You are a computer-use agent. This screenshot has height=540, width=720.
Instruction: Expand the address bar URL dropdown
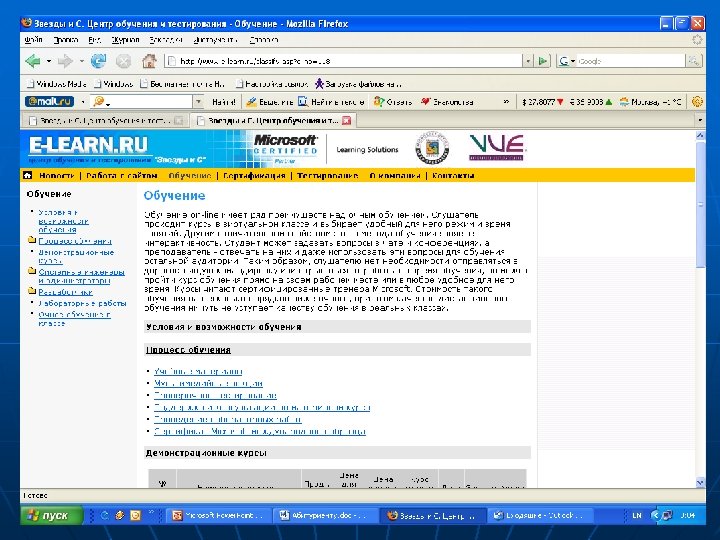[528, 61]
